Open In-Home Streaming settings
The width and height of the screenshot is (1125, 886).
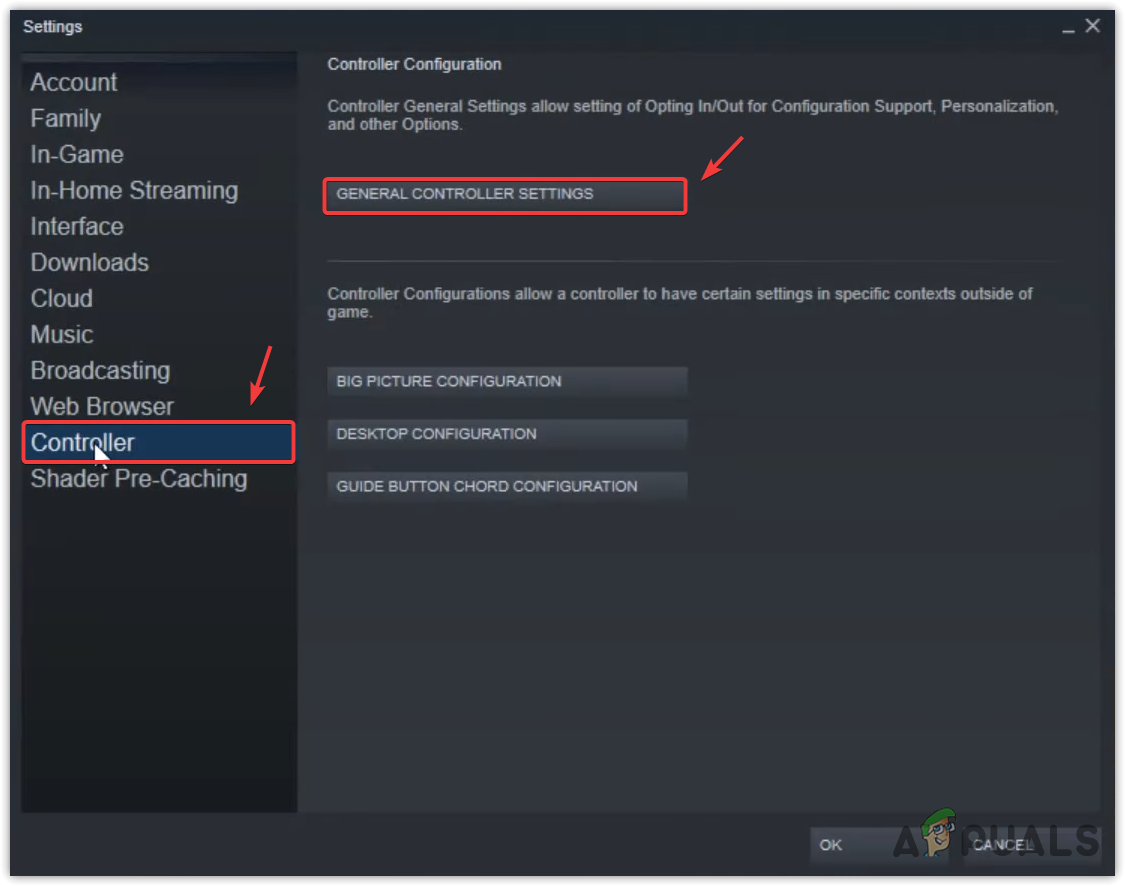pyautogui.click(x=159, y=191)
